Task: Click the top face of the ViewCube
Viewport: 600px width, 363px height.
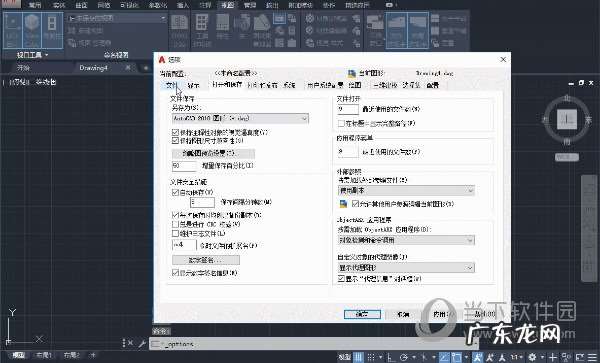Action: [x=567, y=119]
